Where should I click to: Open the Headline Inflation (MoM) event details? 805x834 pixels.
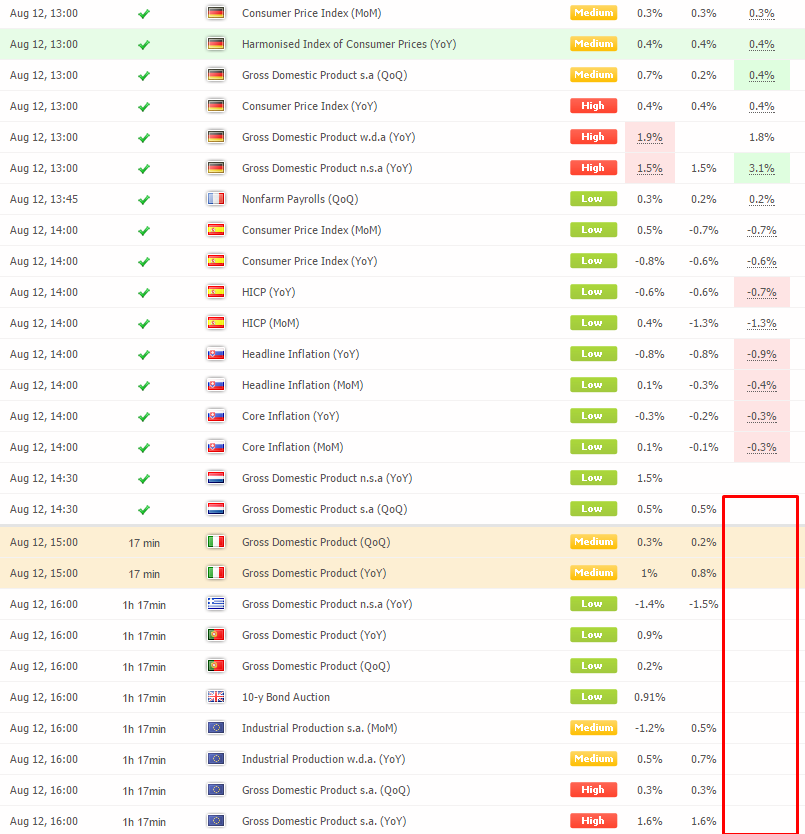pos(299,385)
